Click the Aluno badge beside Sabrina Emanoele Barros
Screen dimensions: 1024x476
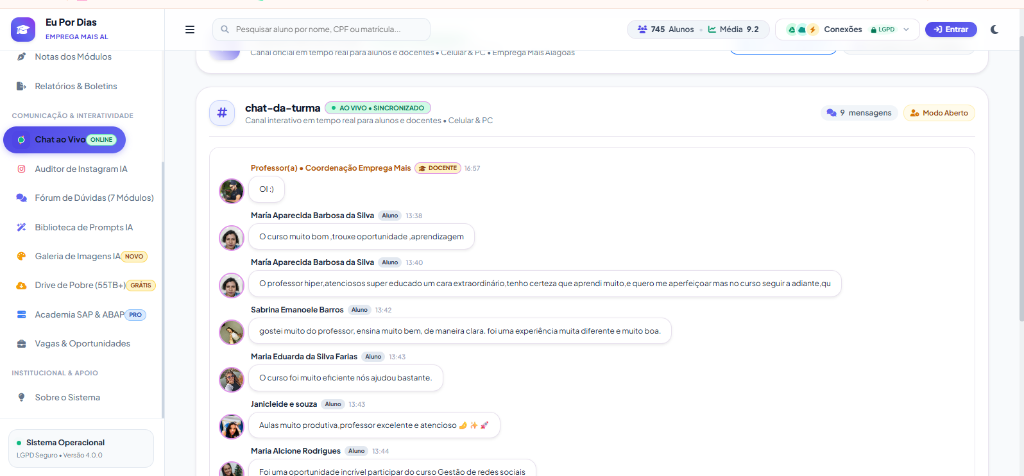coord(359,309)
